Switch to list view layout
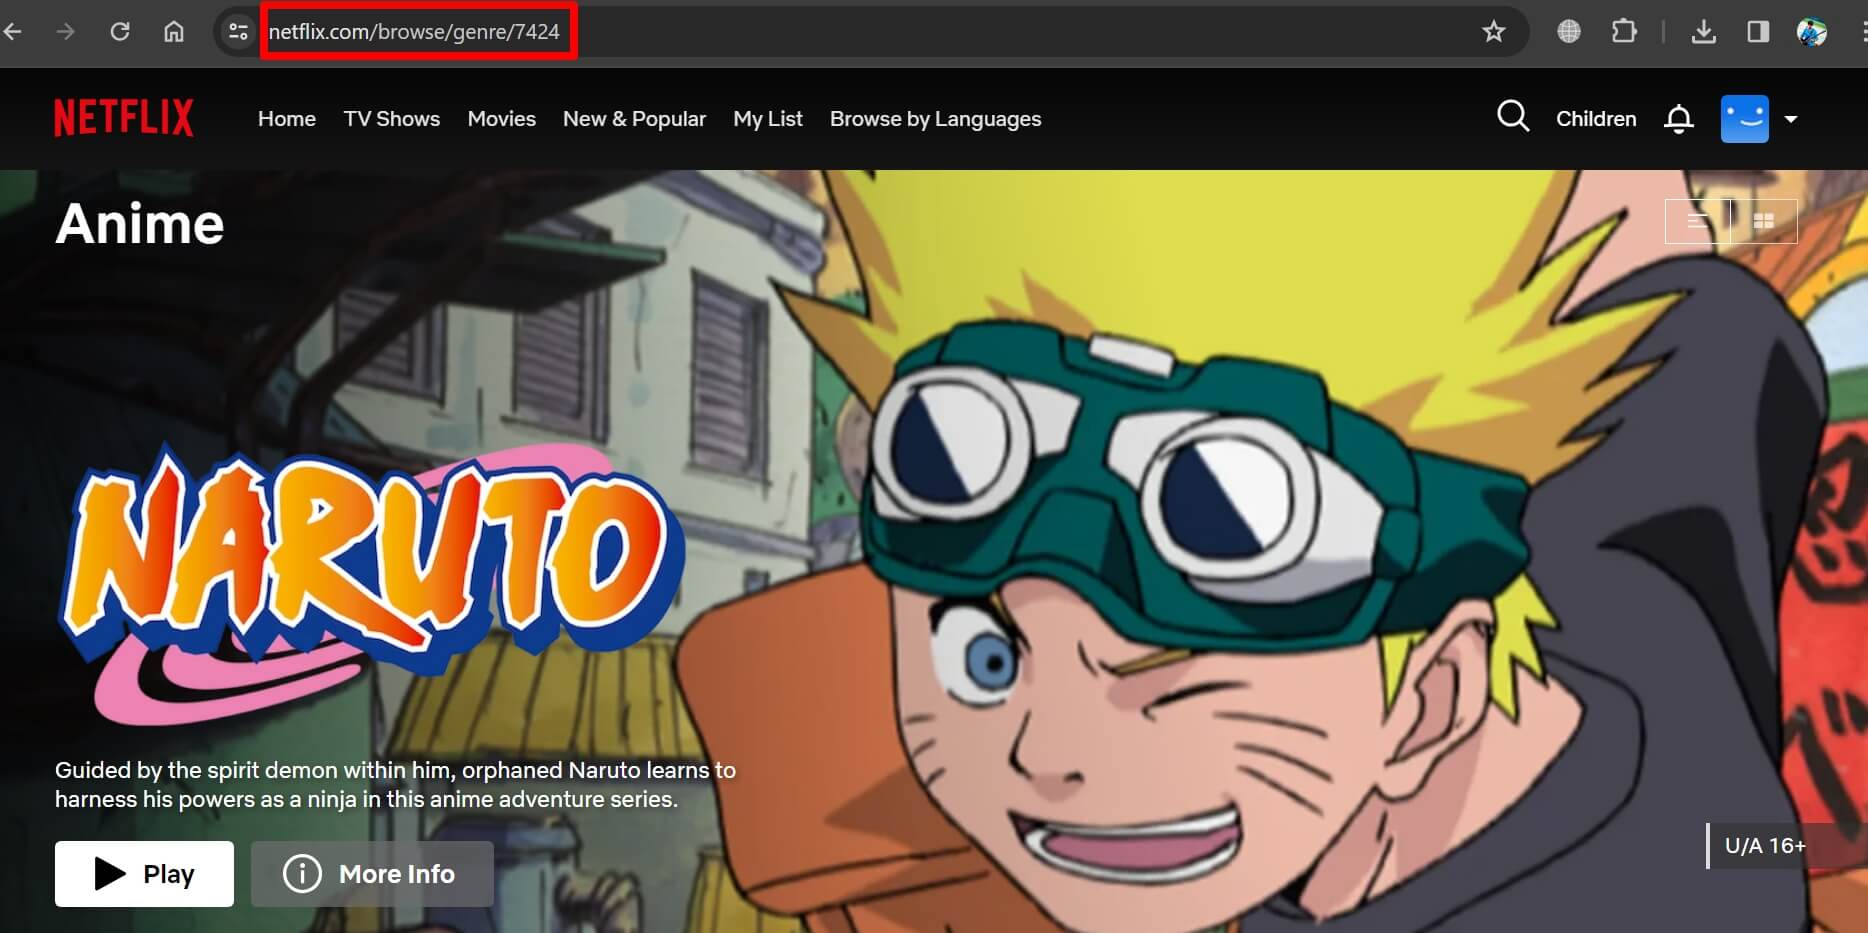Screen dimensions: 1868x933 pyautogui.click(x=1697, y=221)
